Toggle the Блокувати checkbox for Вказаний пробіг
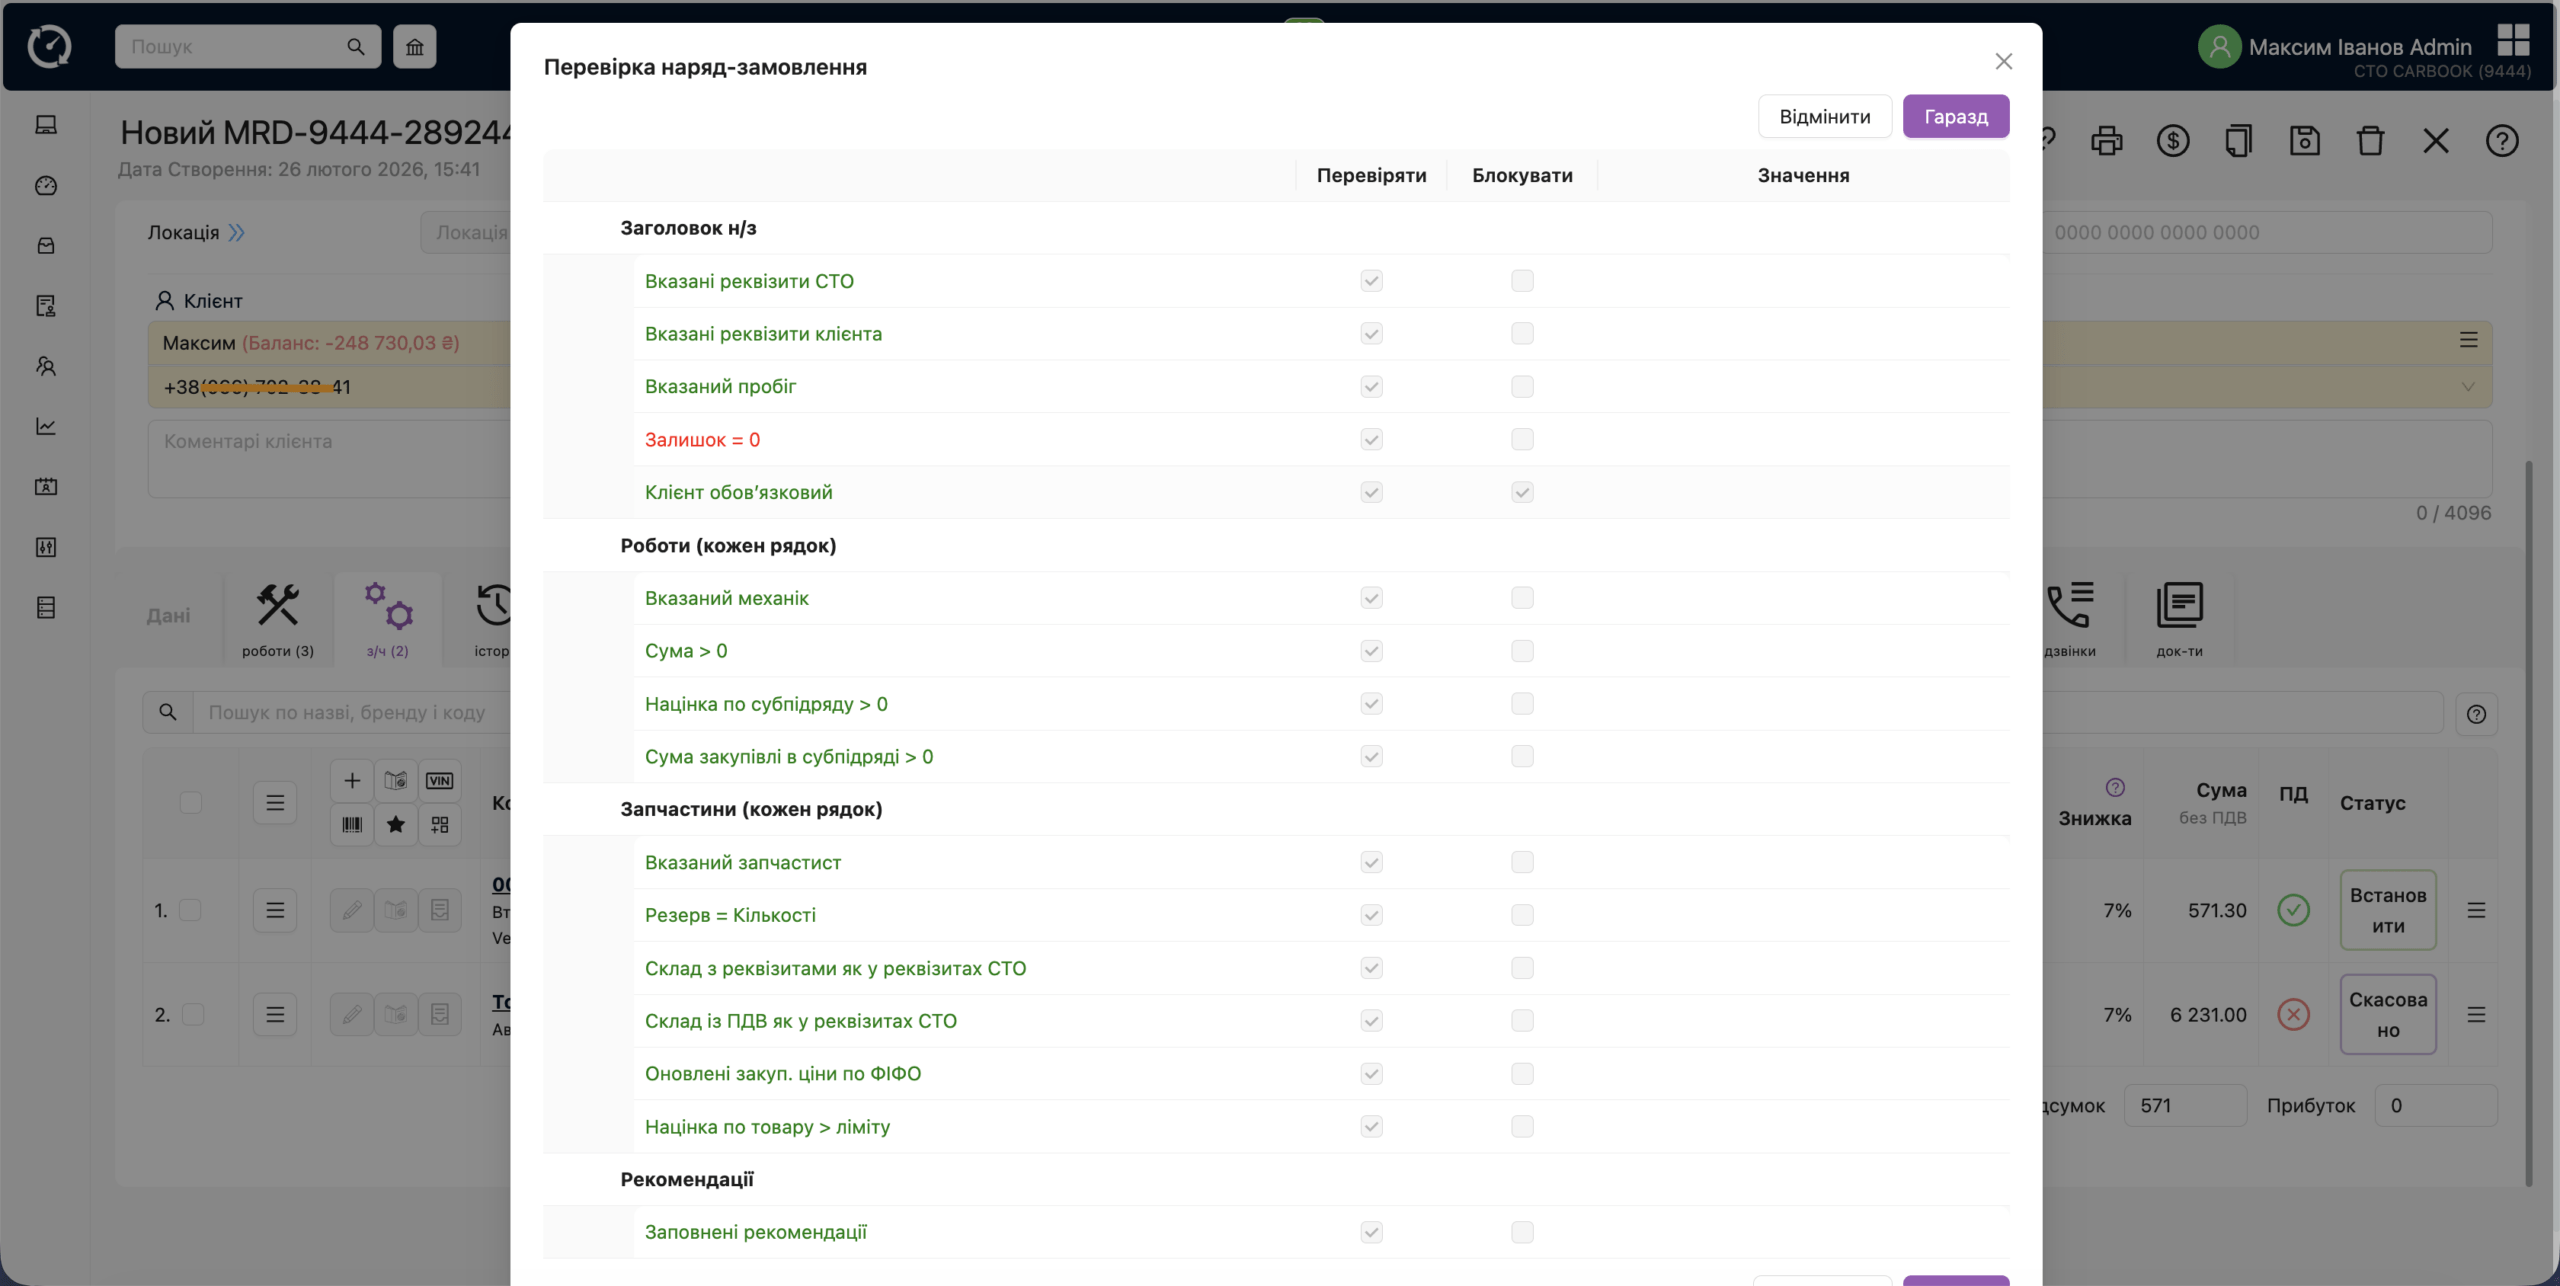Image resolution: width=2560 pixels, height=1286 pixels. pyautogui.click(x=1522, y=387)
